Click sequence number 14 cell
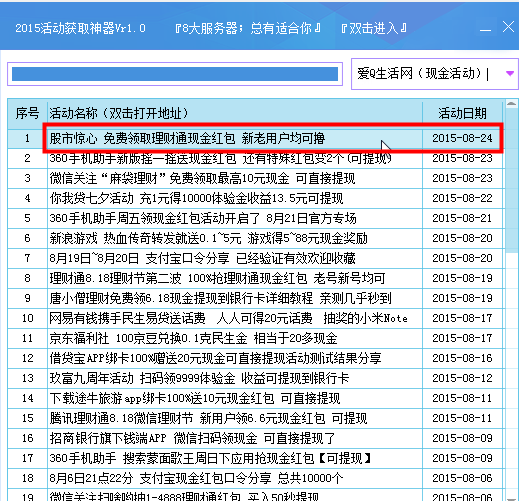Screen dimensions: 519x501 pyautogui.click(x=28, y=398)
